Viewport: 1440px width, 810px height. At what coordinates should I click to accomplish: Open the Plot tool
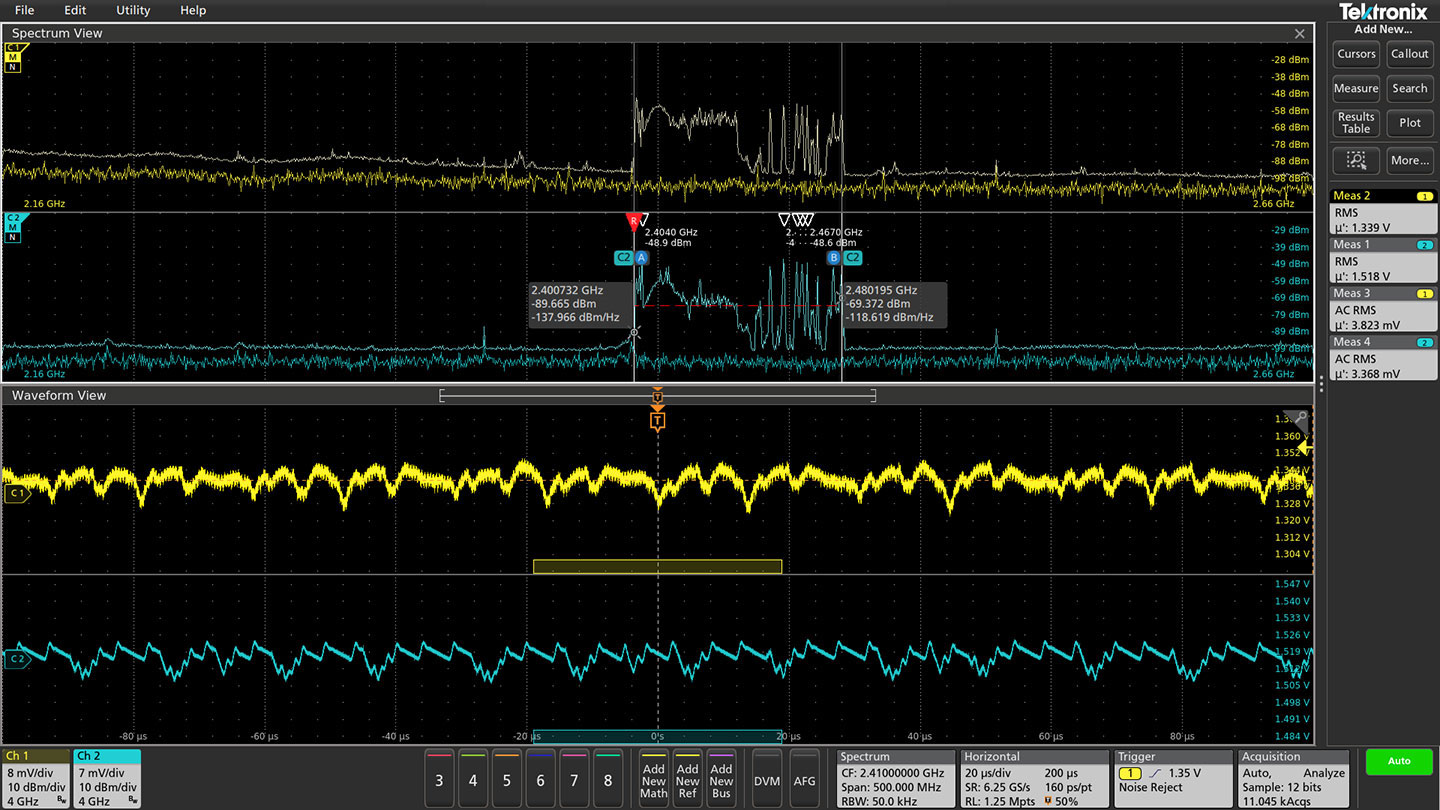click(1409, 122)
